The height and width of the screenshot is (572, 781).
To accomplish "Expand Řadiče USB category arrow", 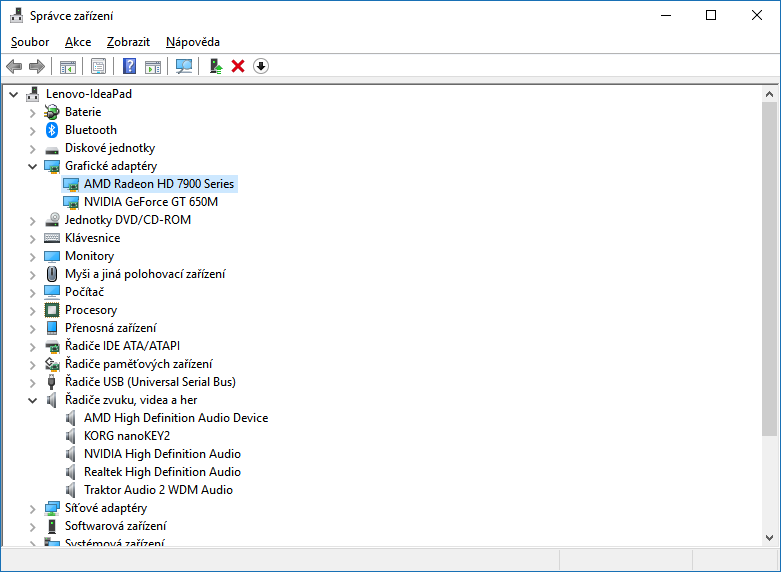I will tap(32, 383).
